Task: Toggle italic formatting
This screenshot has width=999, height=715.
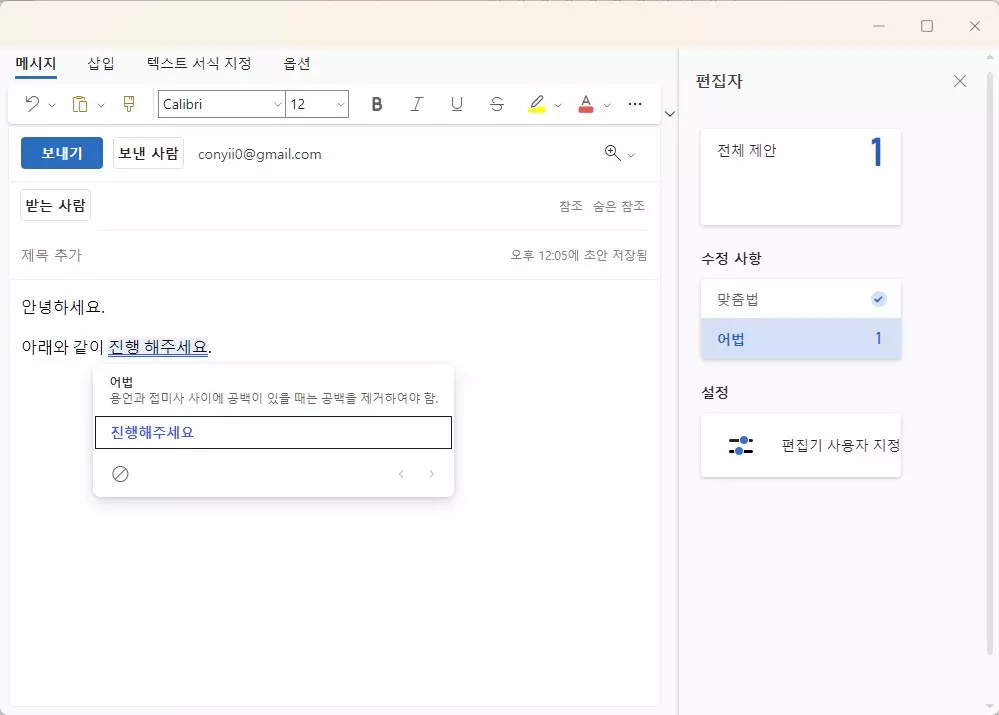Action: [x=417, y=103]
